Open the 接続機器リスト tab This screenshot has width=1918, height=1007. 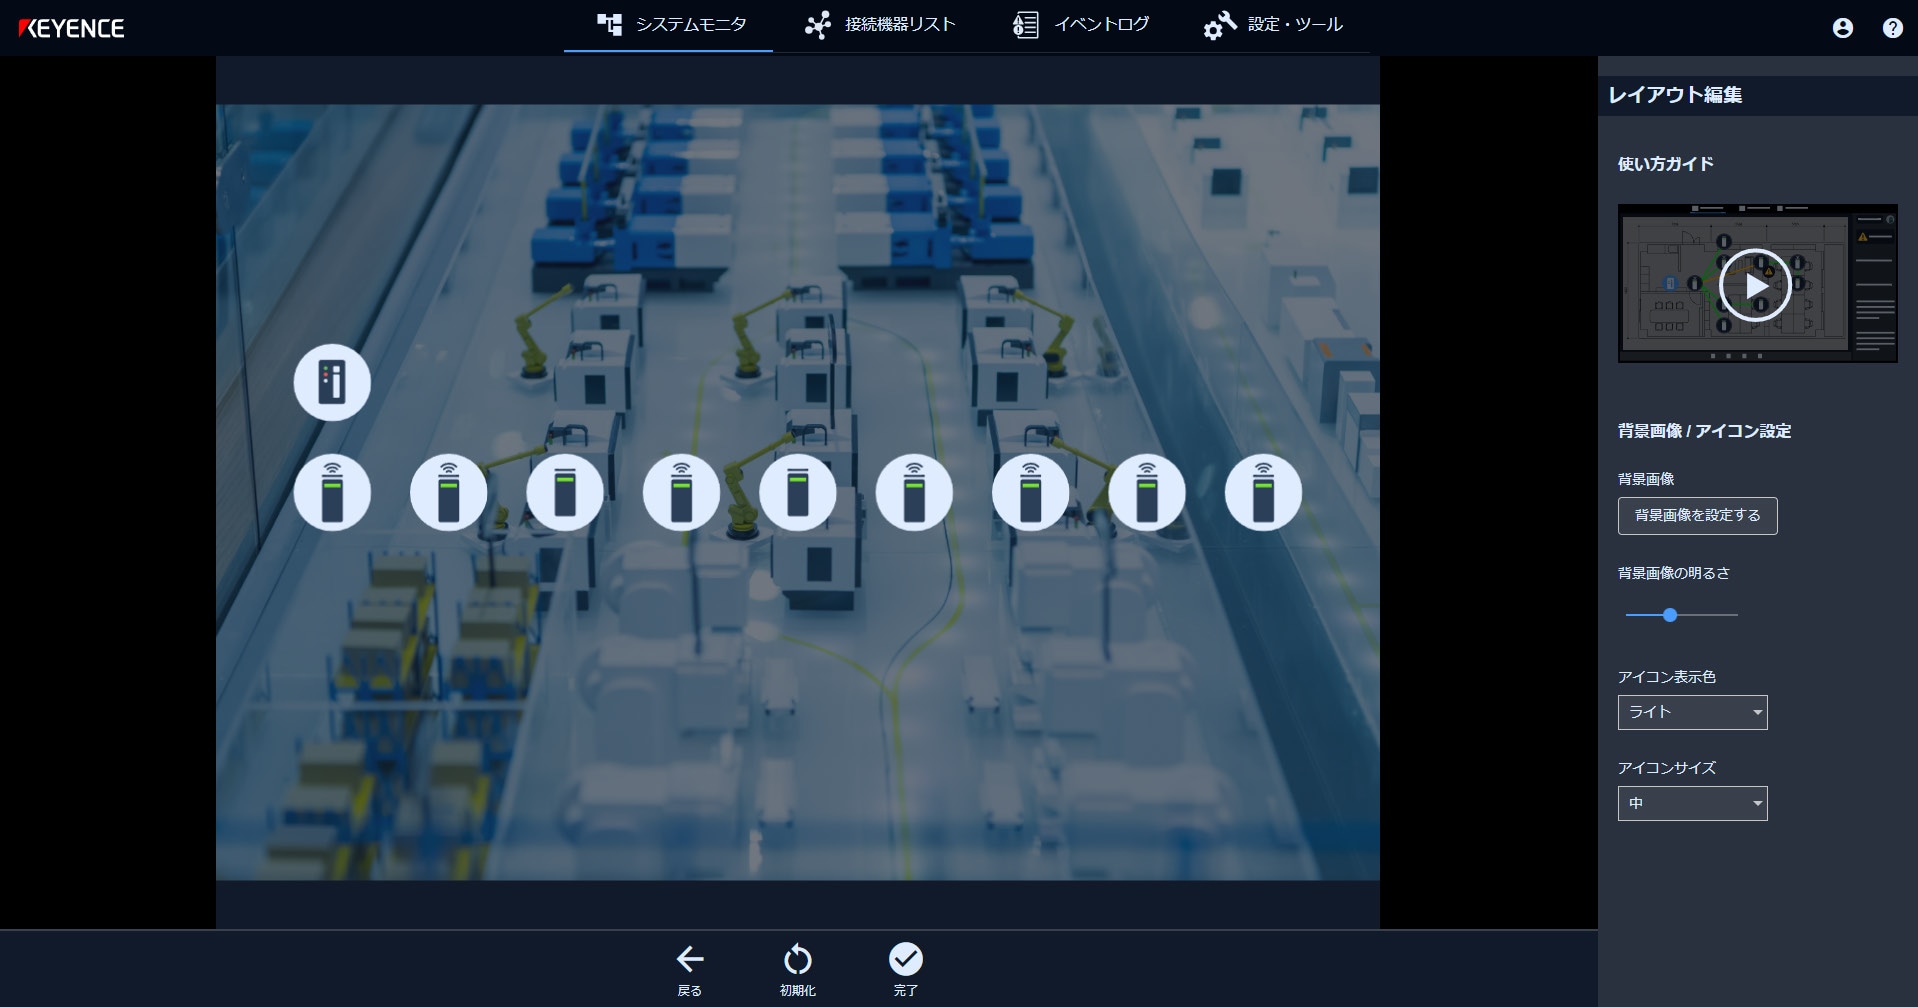[x=880, y=25]
